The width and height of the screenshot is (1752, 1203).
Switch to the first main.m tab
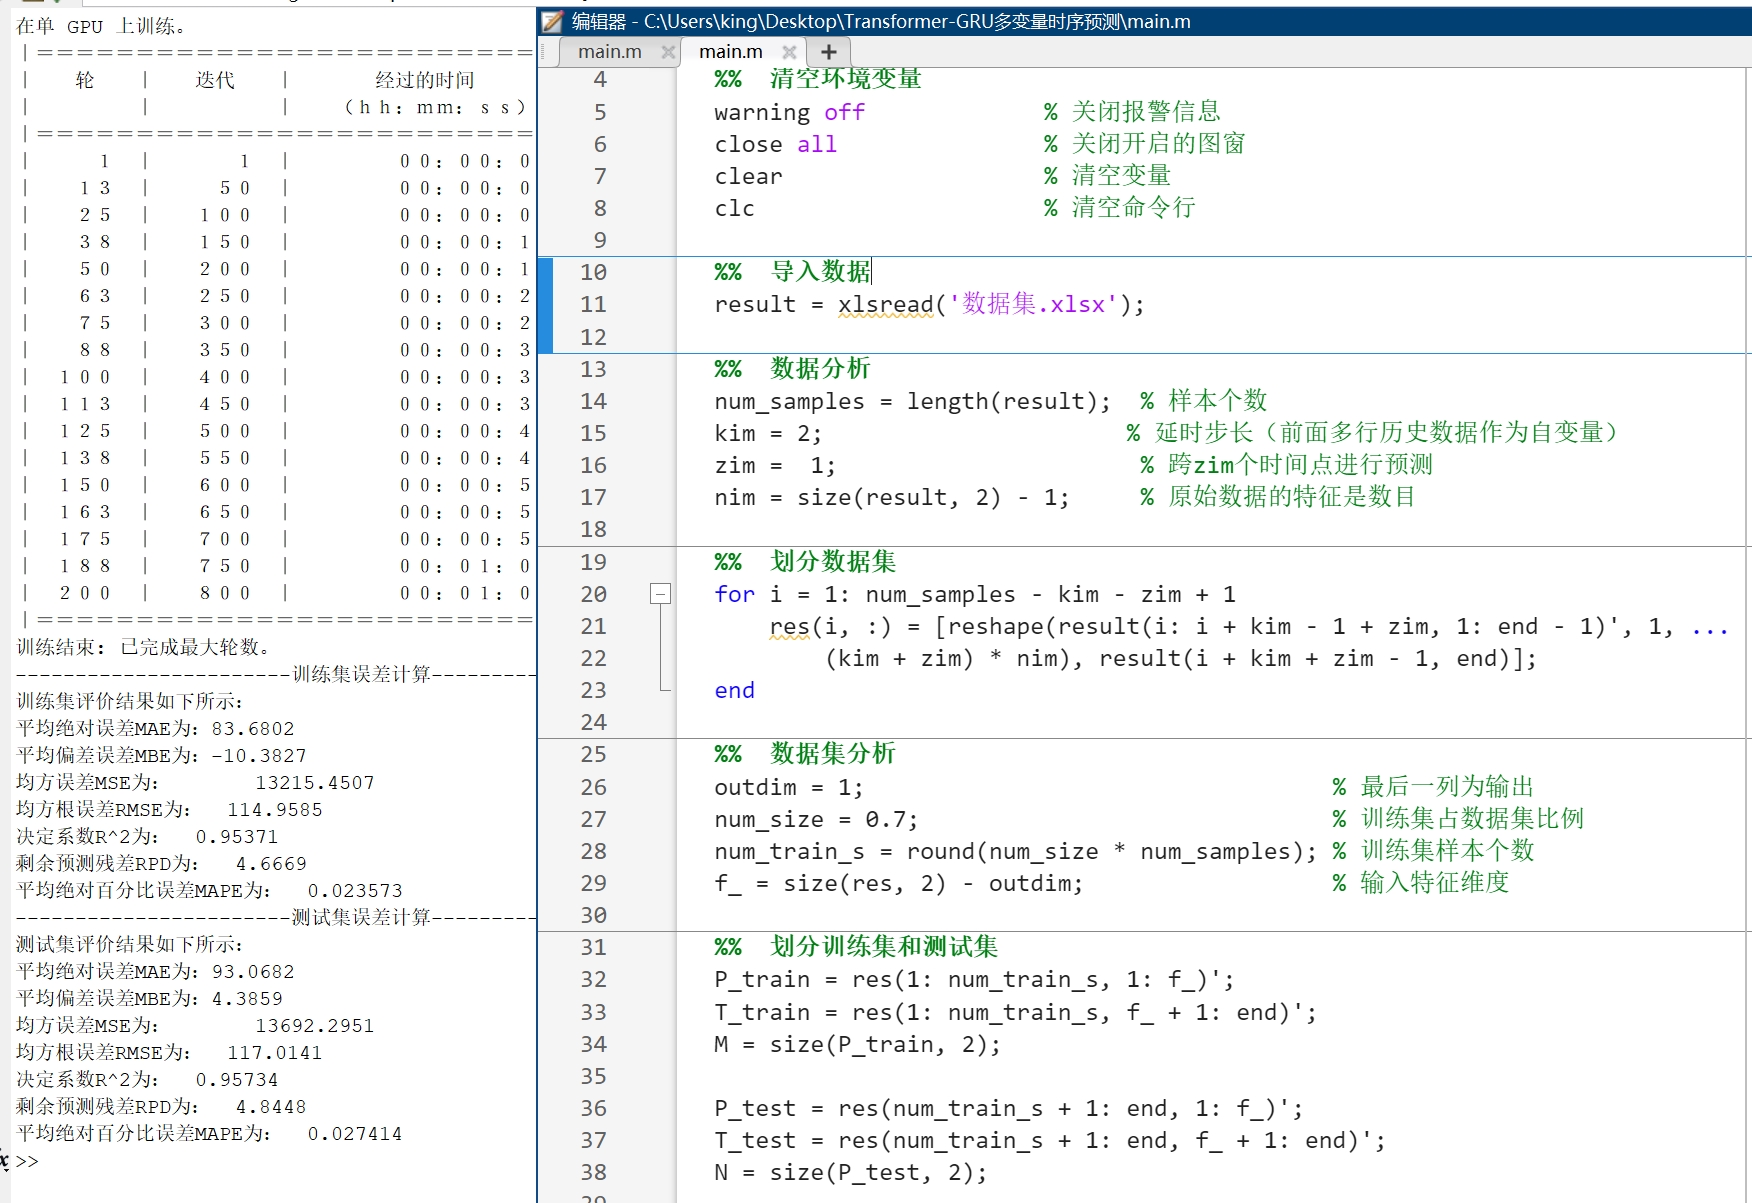pos(610,51)
